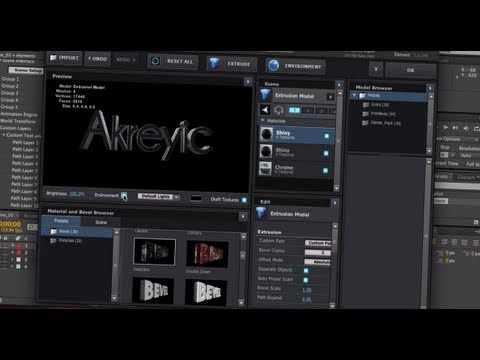Open the Edit panel options arrow
This screenshot has width=480, height=360.
tap(334, 202)
